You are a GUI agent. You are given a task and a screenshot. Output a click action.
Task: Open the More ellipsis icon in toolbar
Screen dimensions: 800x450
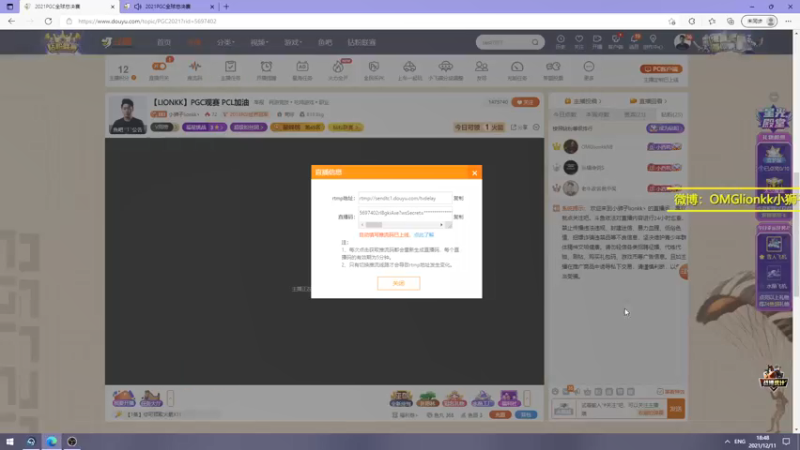(x=589, y=66)
